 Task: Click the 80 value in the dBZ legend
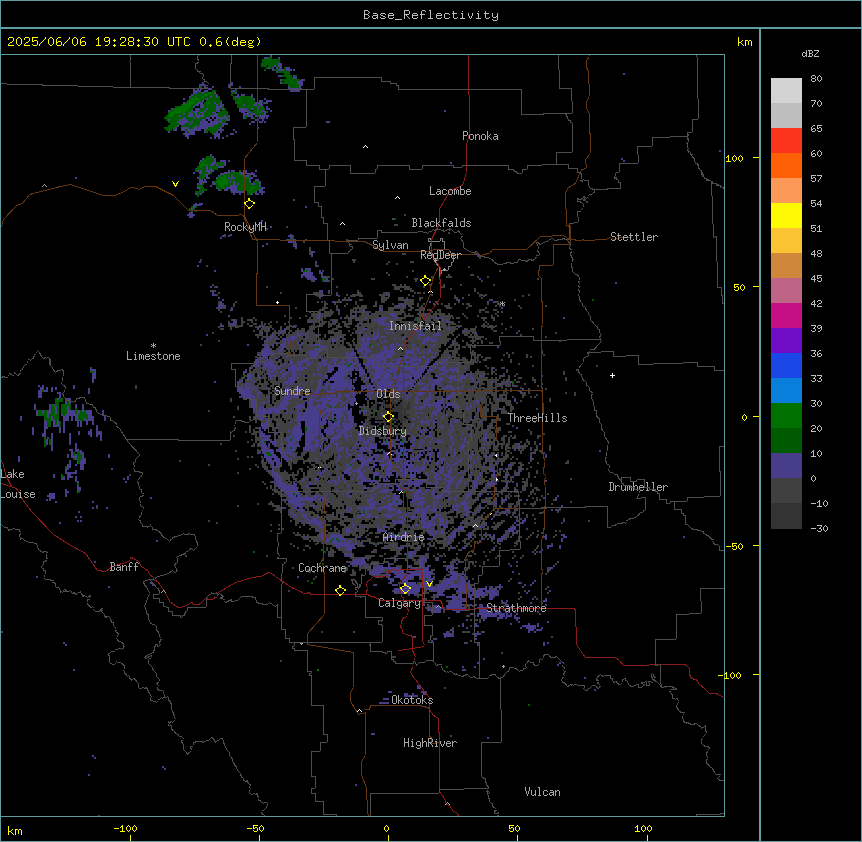coord(816,79)
